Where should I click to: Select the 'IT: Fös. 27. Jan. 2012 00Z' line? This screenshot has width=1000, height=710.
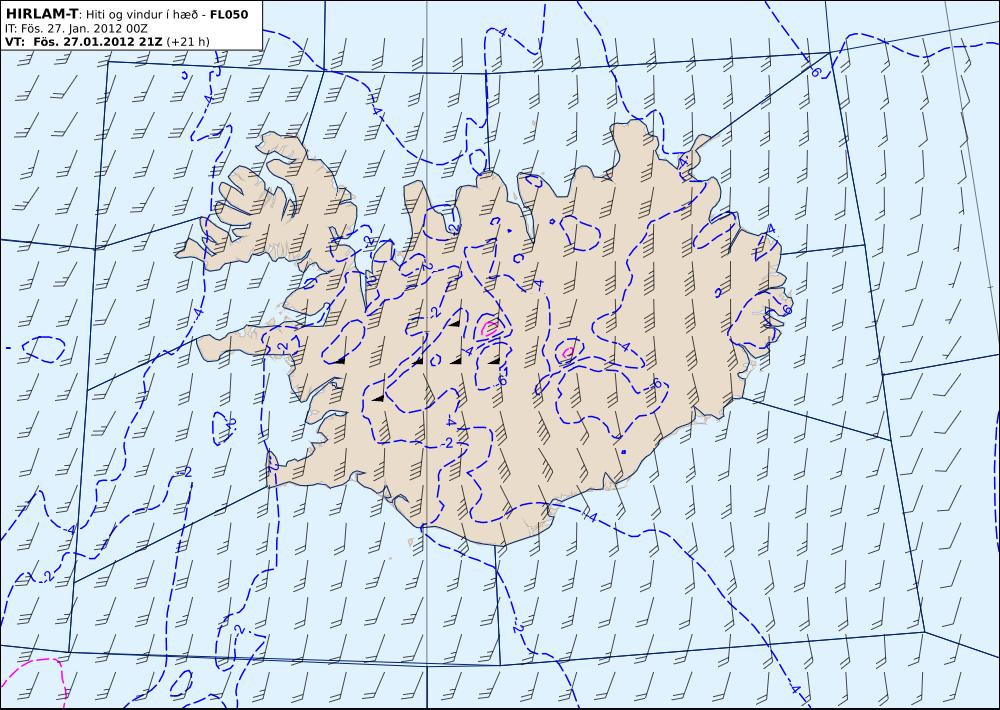pyautogui.click(x=76, y=29)
